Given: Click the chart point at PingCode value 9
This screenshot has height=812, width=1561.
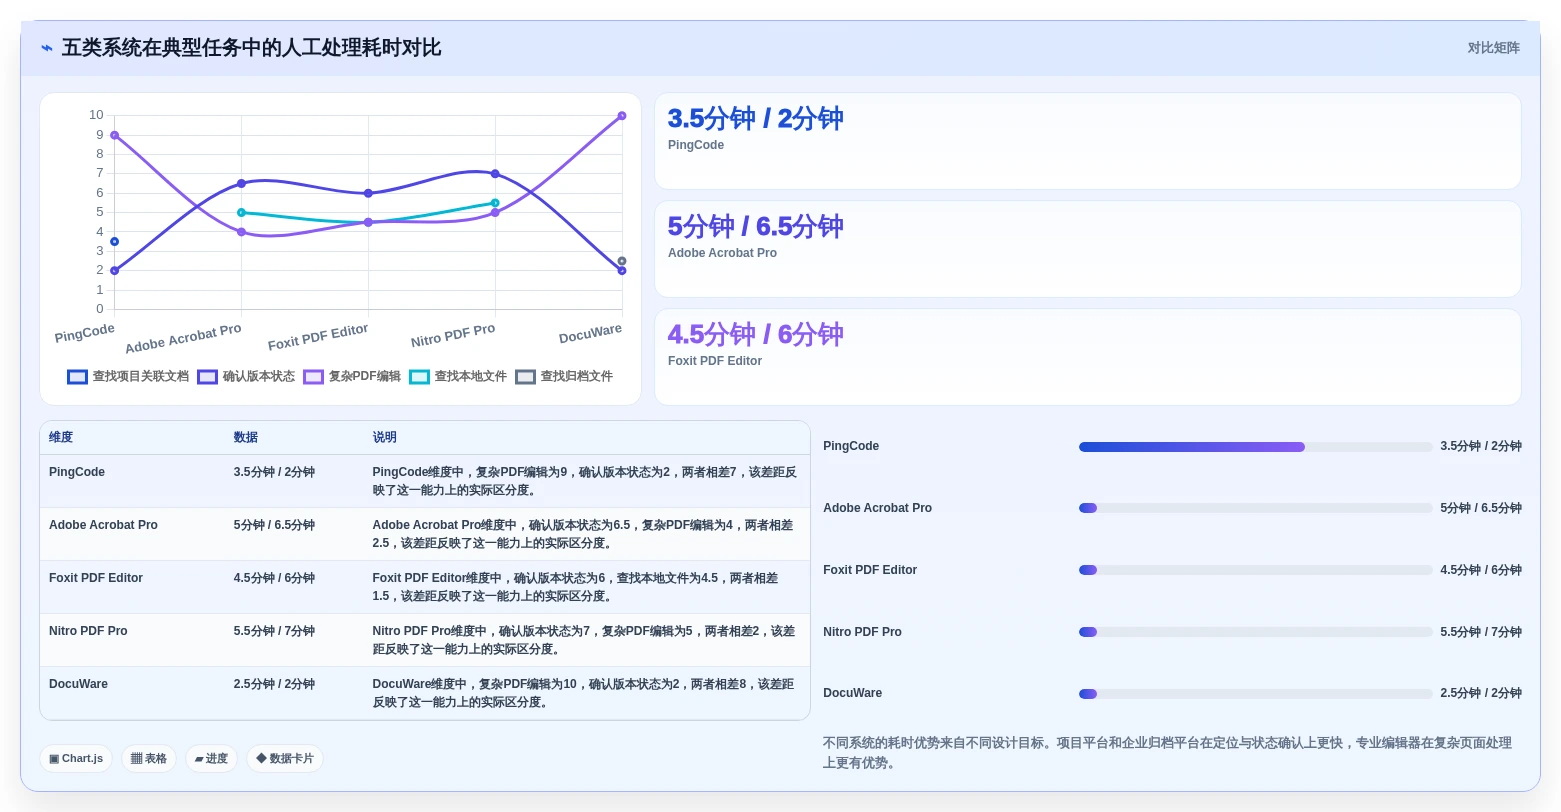Looking at the screenshot, I should click(114, 135).
